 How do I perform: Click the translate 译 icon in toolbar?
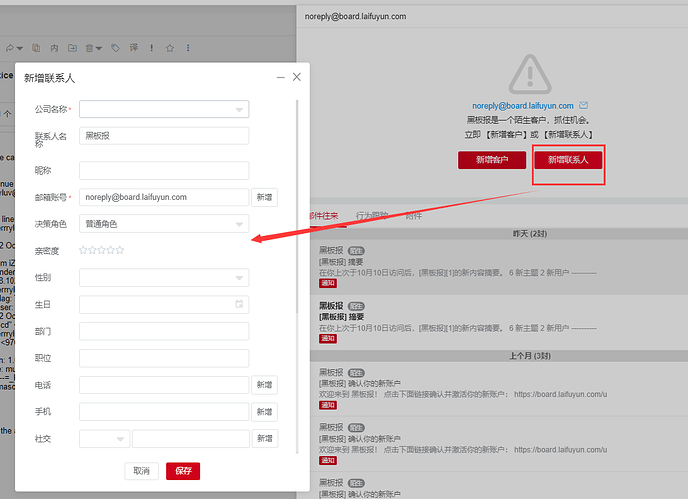134,47
